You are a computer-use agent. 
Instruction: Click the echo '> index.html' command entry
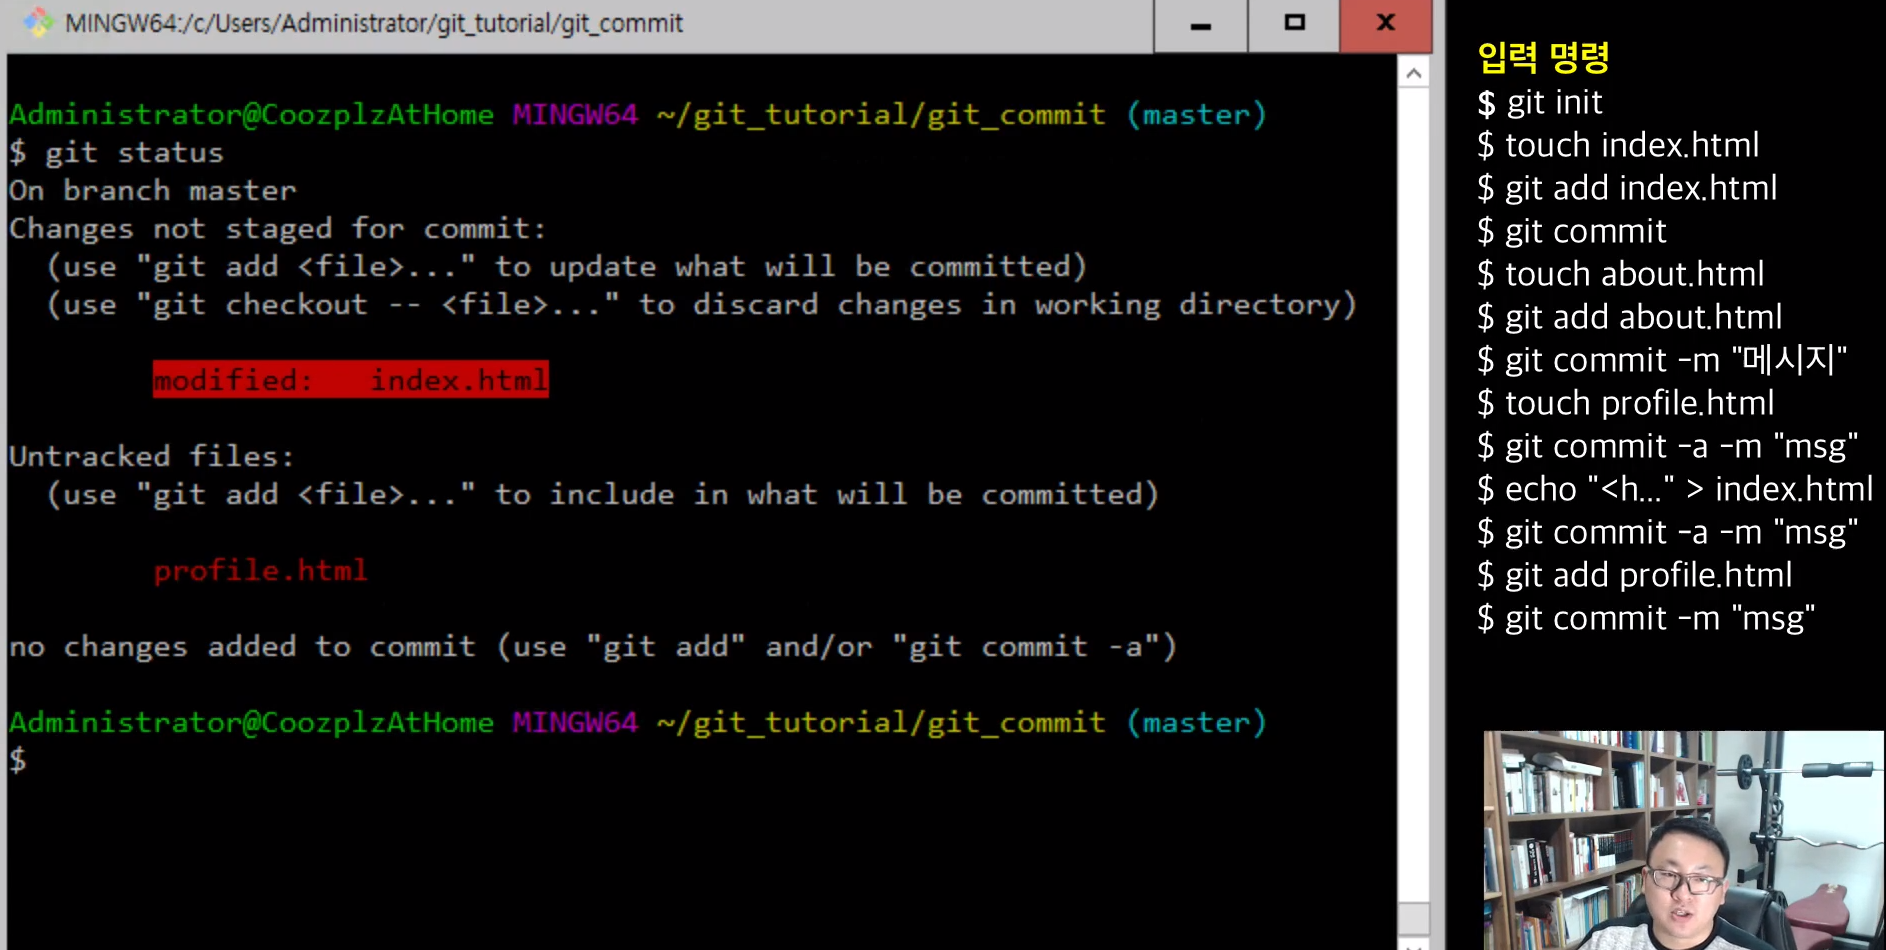1675,489
